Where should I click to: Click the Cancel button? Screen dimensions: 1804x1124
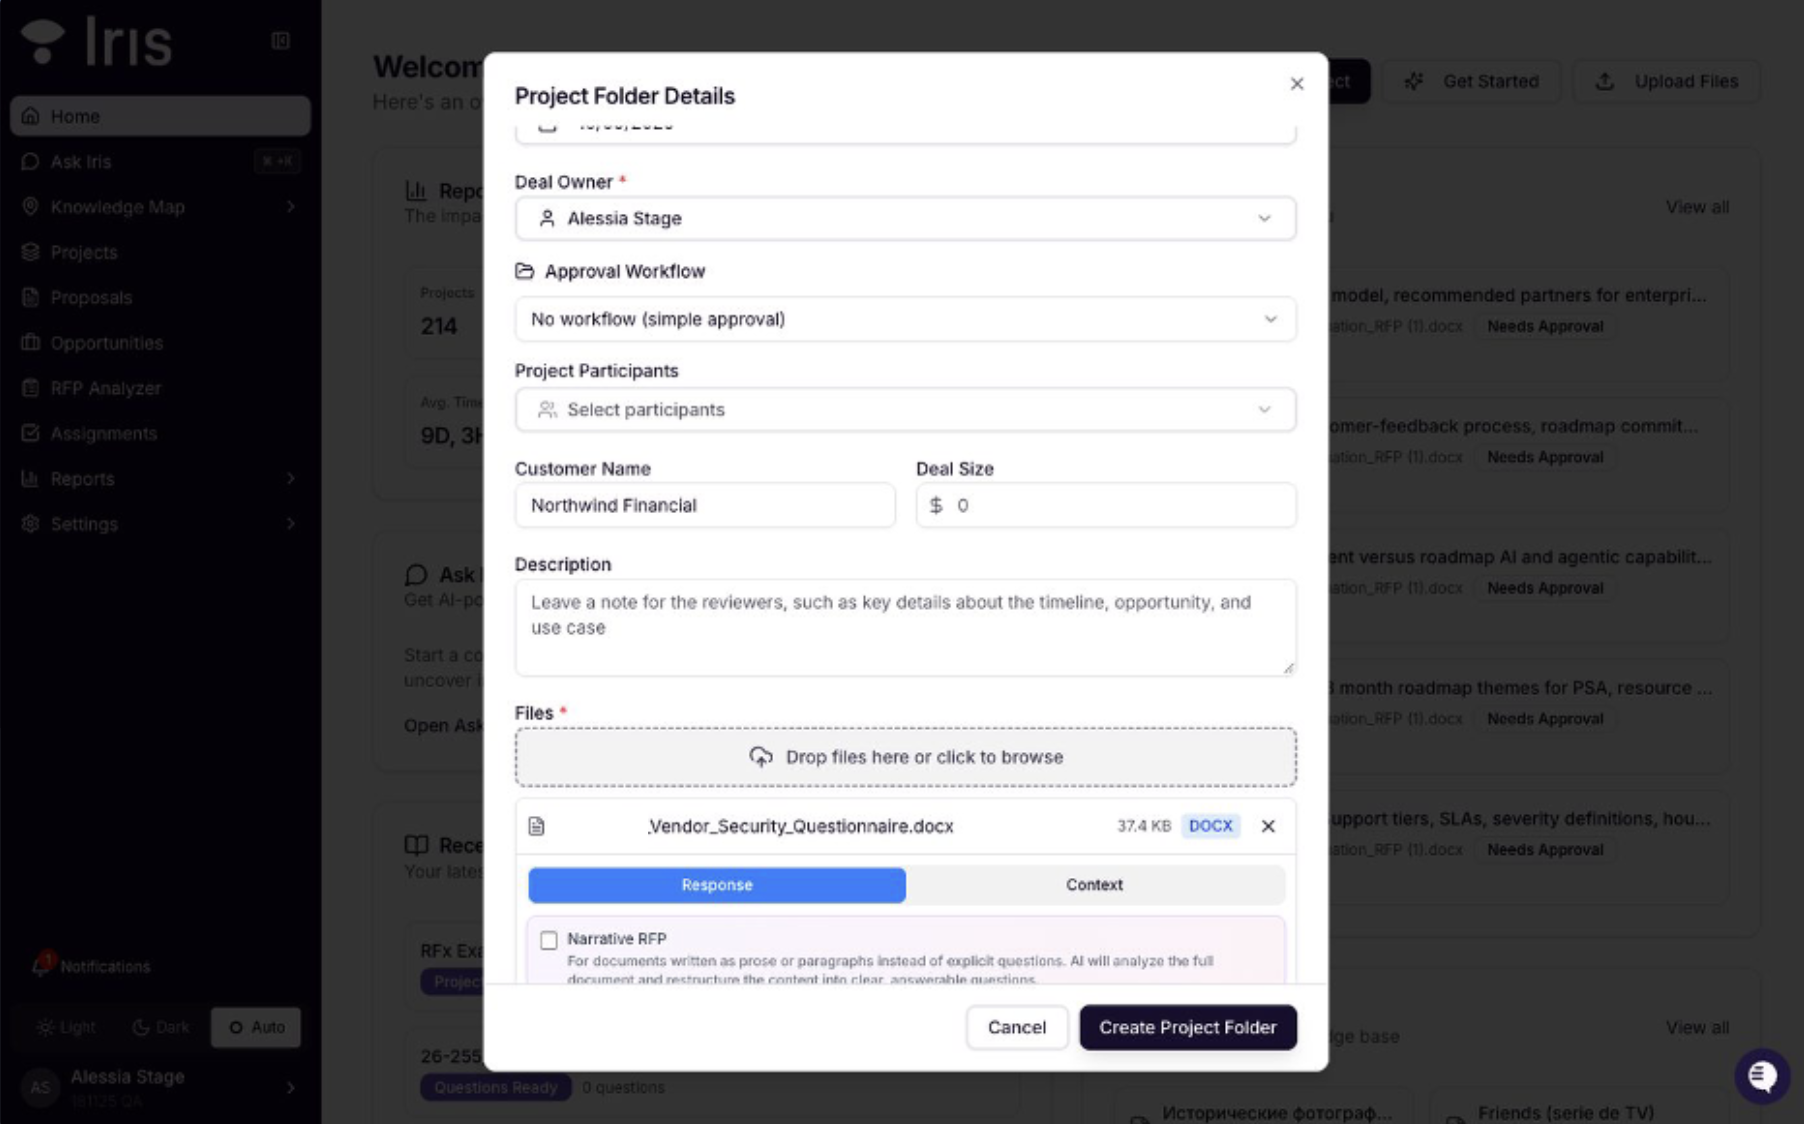(x=1016, y=1027)
